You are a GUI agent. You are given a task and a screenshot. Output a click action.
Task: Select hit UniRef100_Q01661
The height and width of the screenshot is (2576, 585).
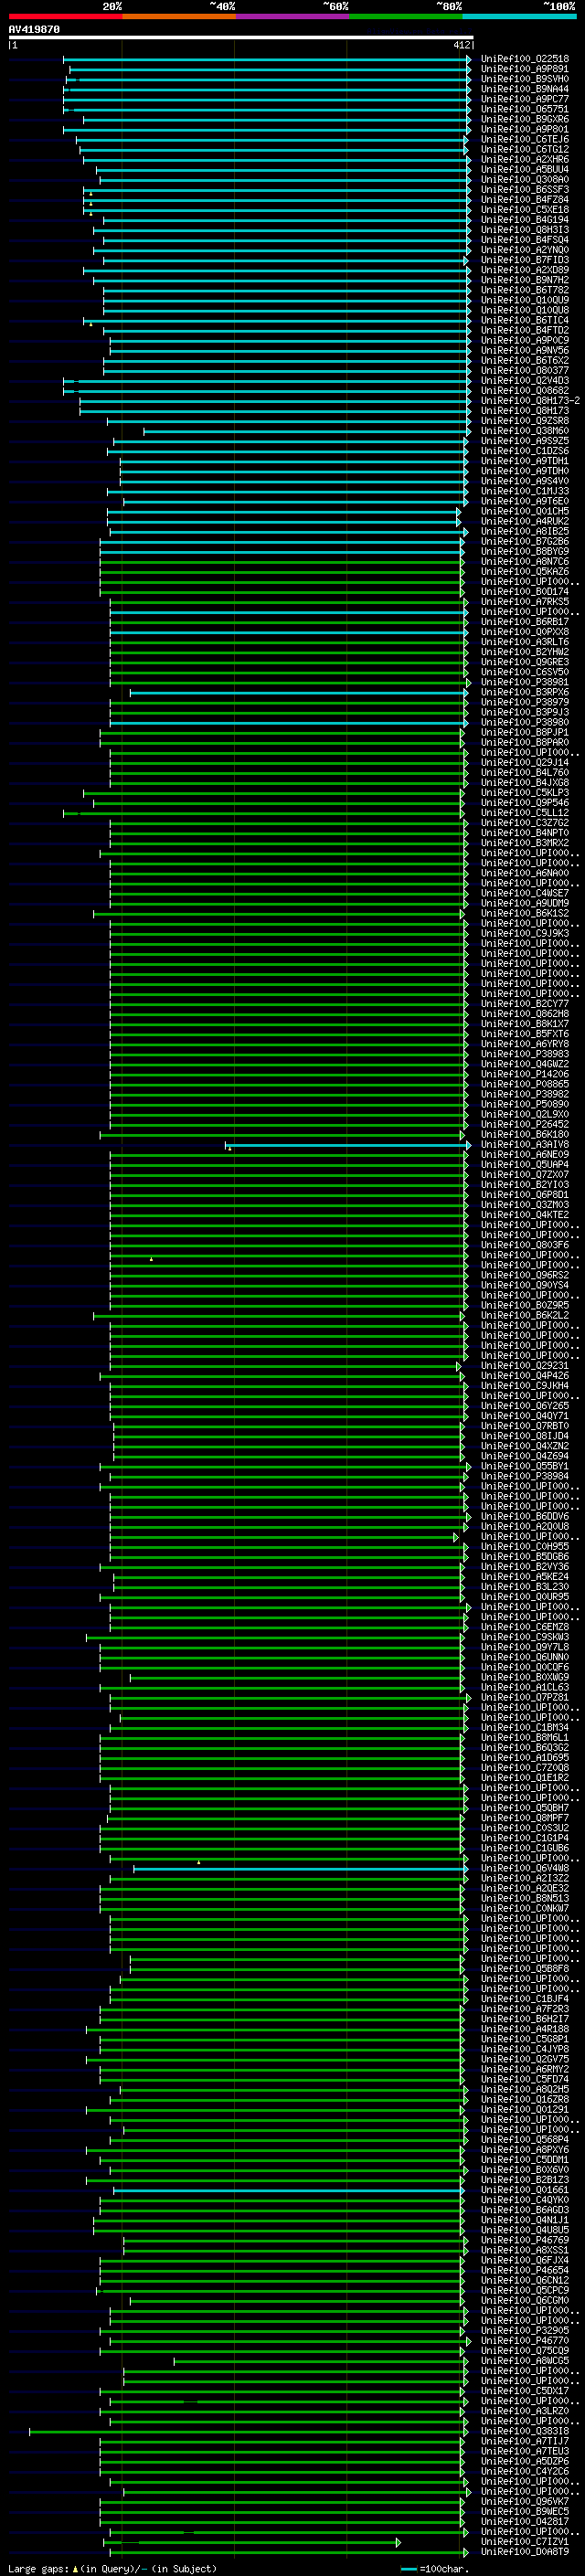(525, 2189)
